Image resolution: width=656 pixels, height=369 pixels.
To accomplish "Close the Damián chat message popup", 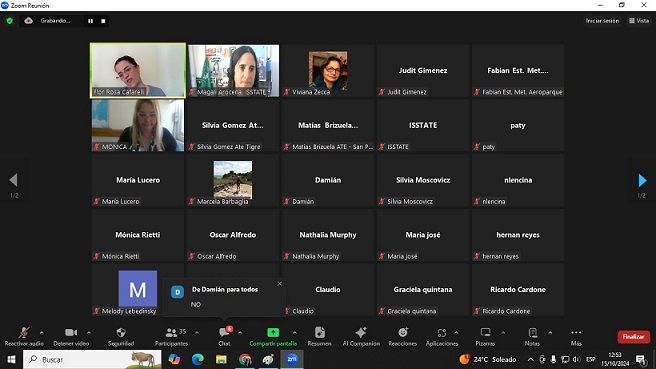I will (279, 284).
